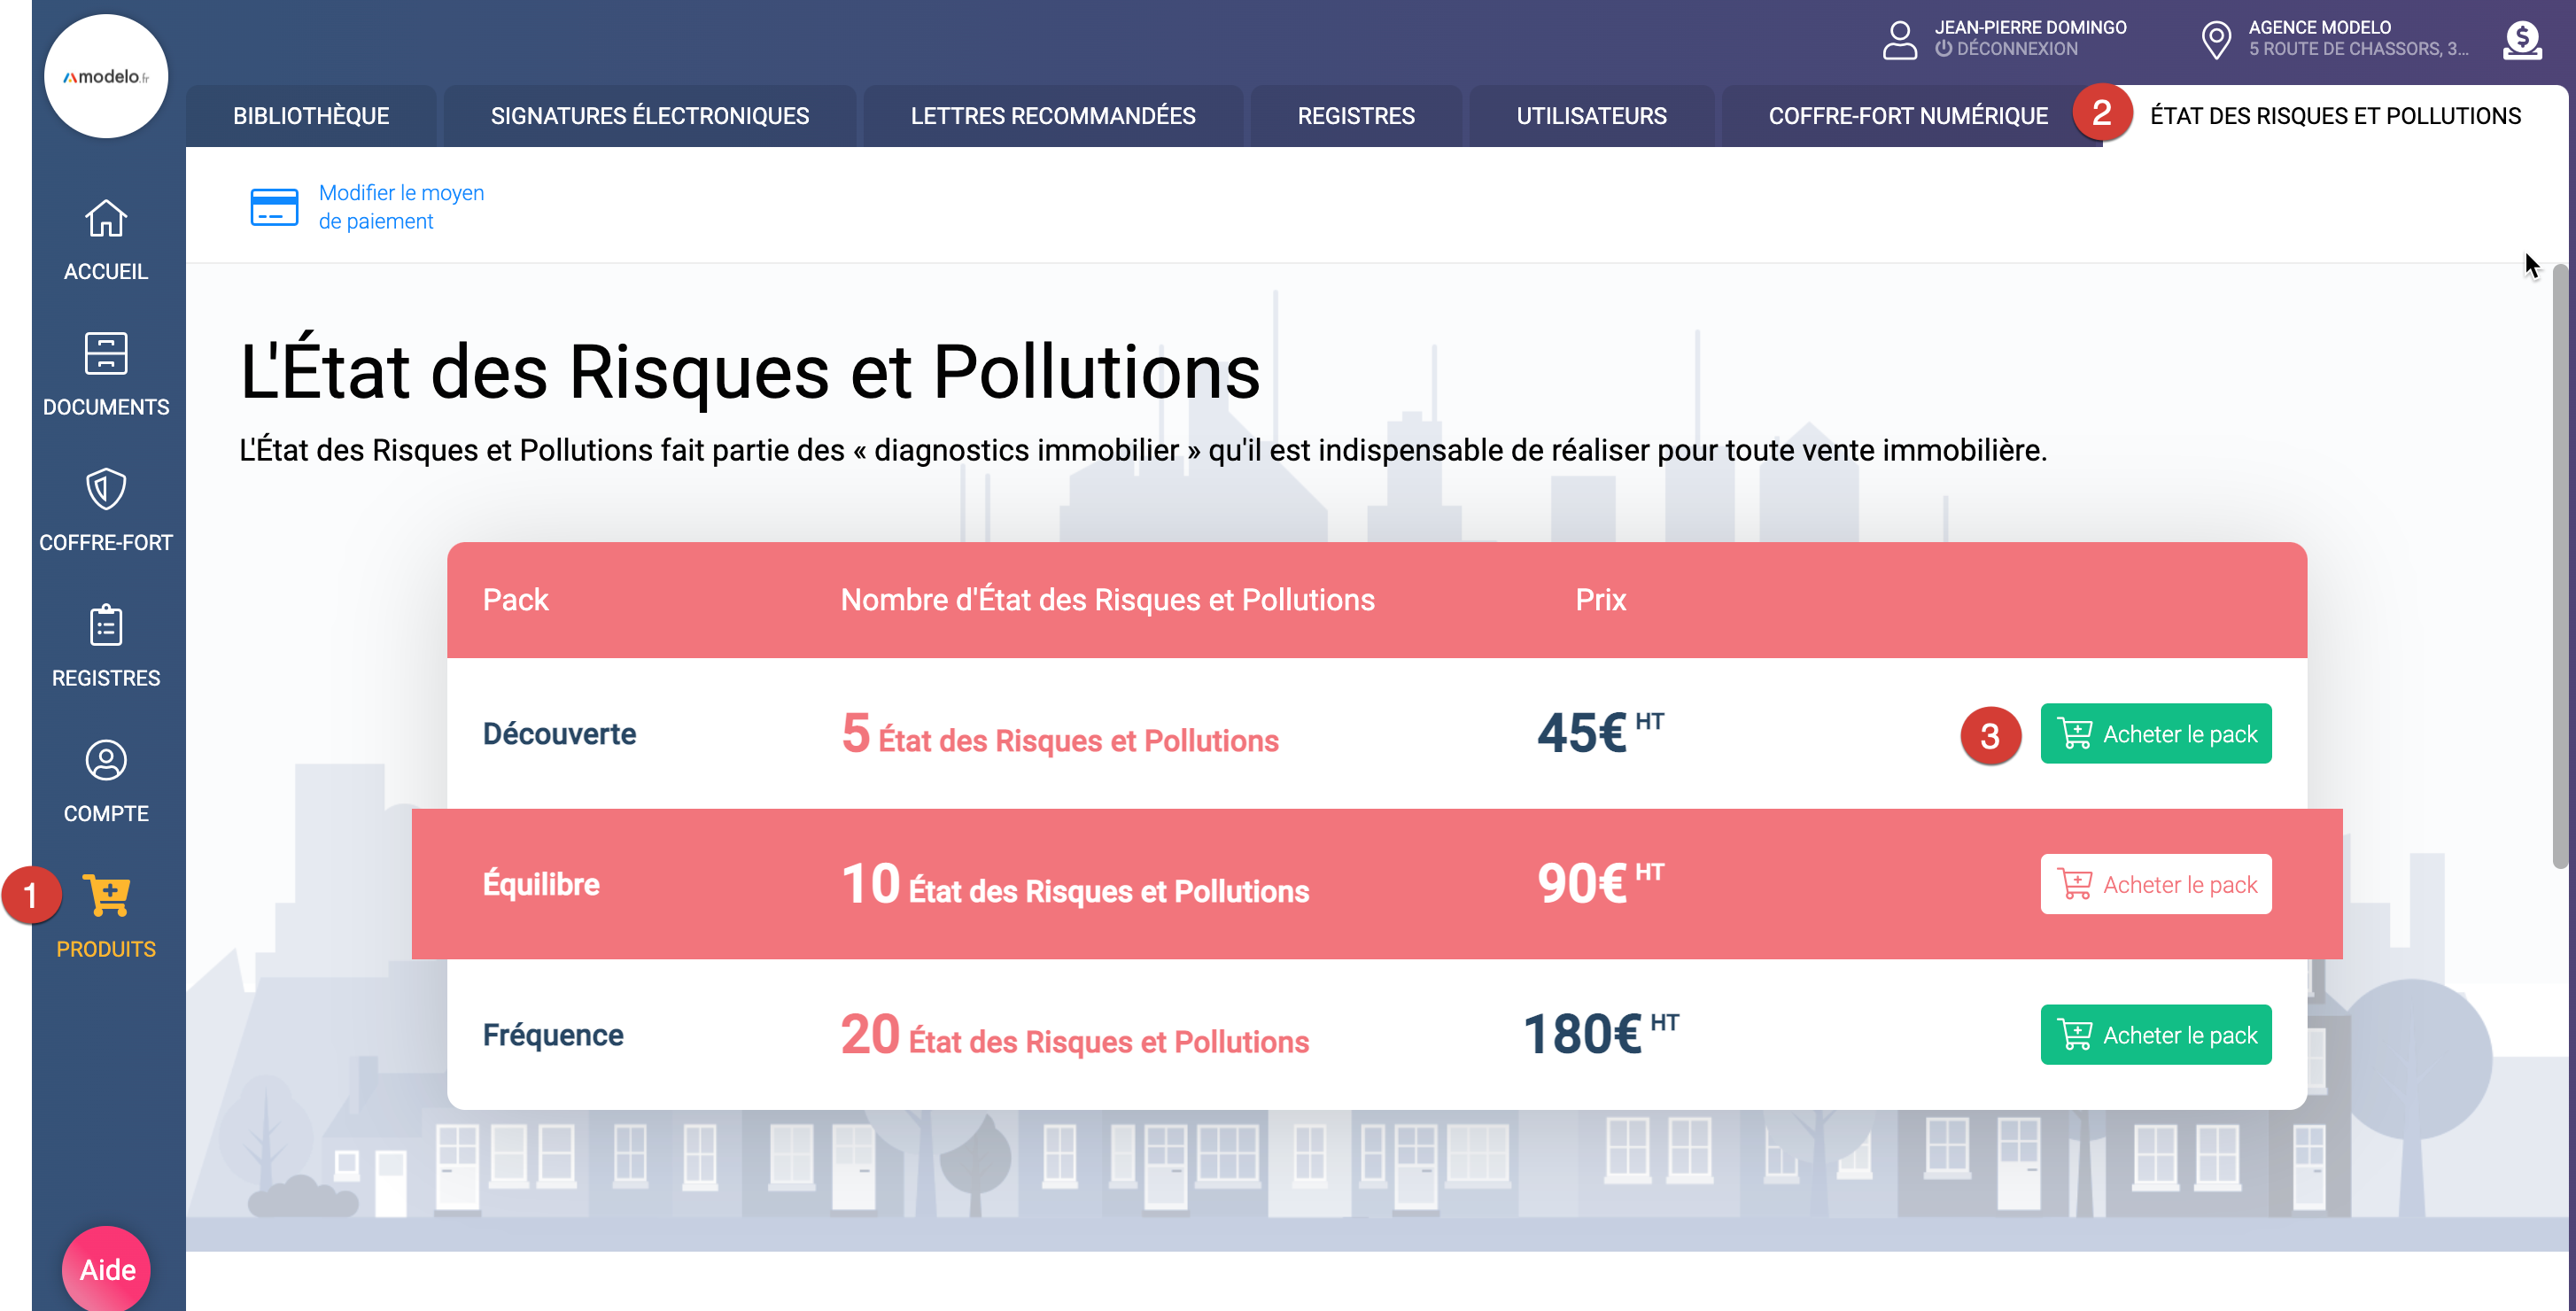Click the modelo.fr logo
This screenshot has width=2576, height=1311.
pyautogui.click(x=106, y=76)
